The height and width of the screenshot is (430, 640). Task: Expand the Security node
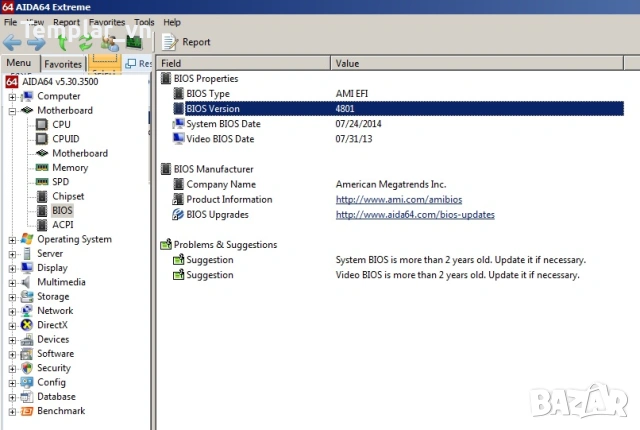coord(12,368)
